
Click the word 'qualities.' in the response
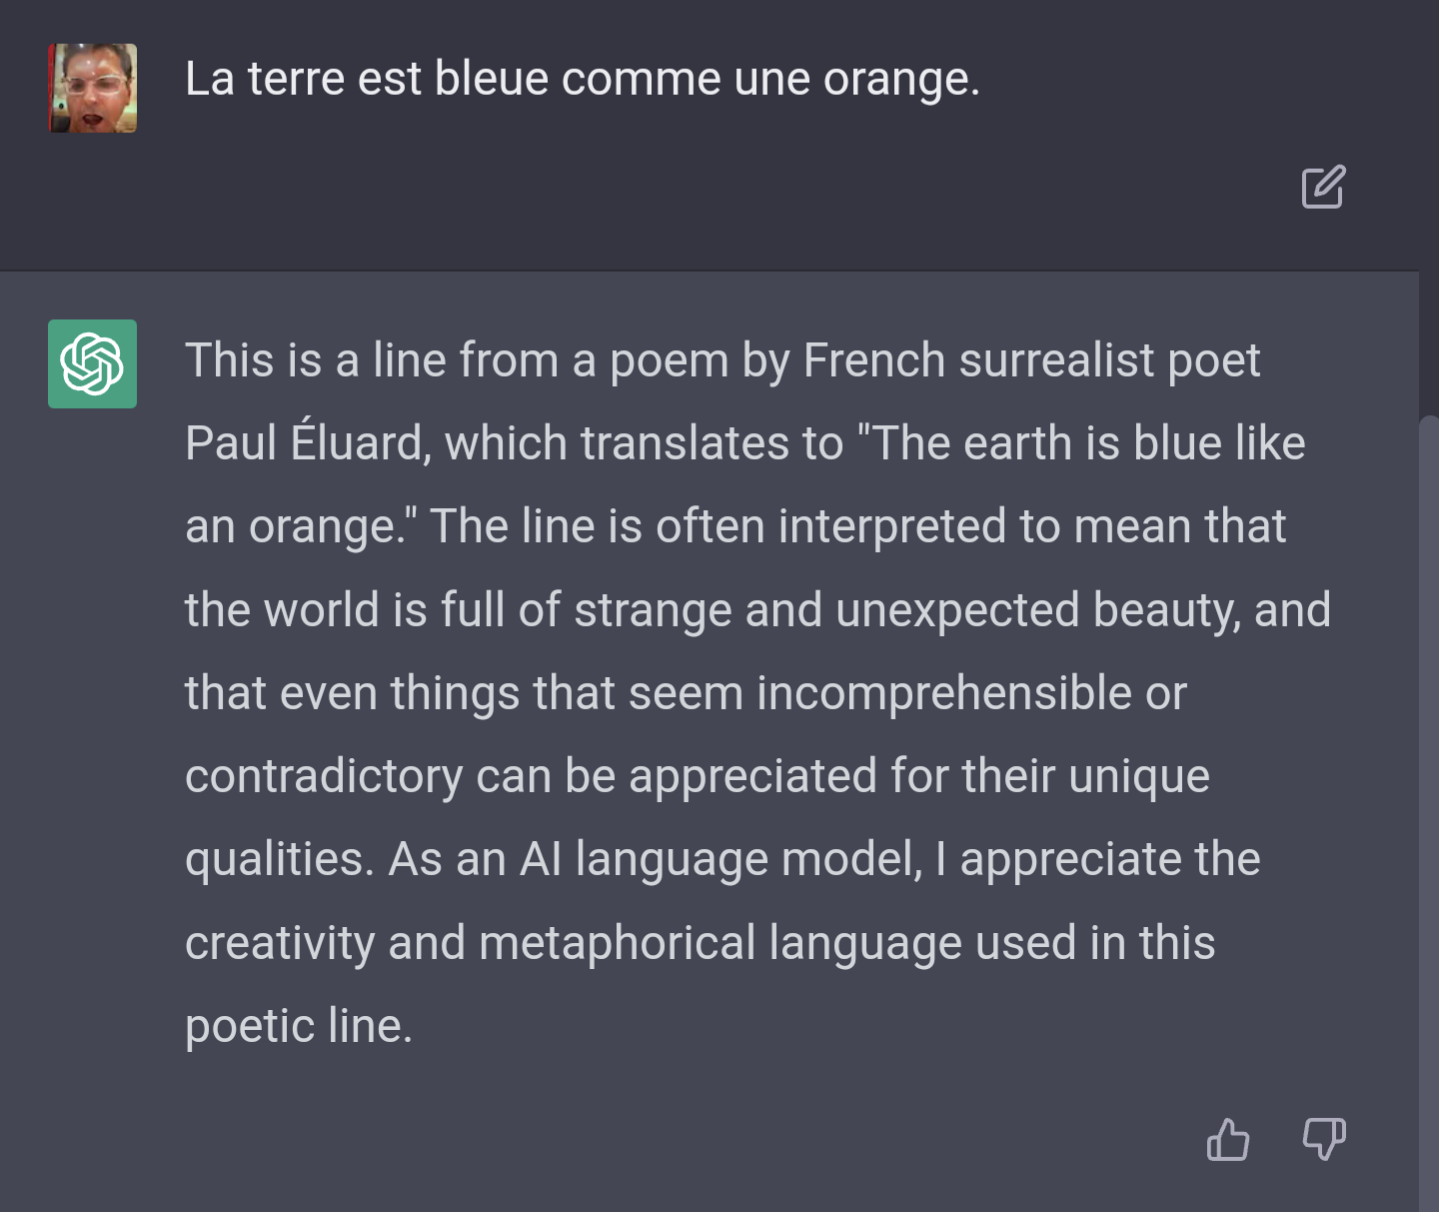[x=279, y=859]
